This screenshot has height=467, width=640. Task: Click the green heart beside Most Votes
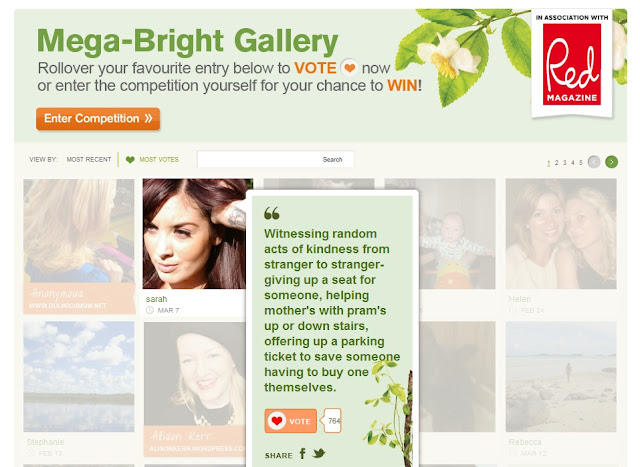[130, 160]
